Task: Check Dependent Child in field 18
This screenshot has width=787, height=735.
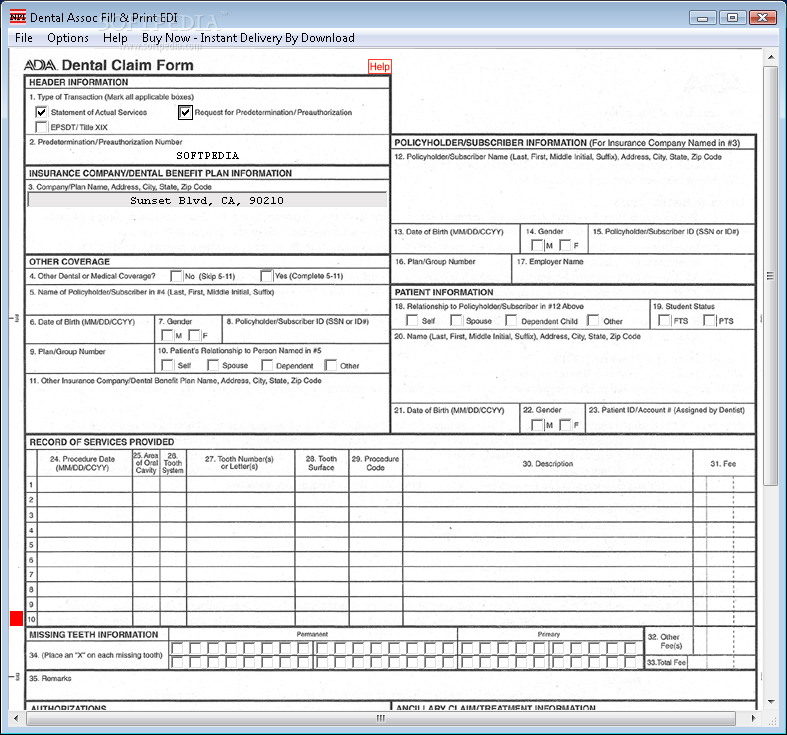Action: (511, 320)
